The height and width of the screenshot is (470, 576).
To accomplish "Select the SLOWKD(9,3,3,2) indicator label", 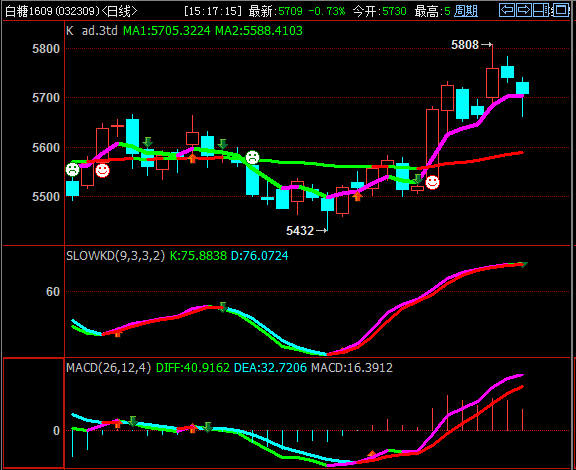I will [115, 255].
